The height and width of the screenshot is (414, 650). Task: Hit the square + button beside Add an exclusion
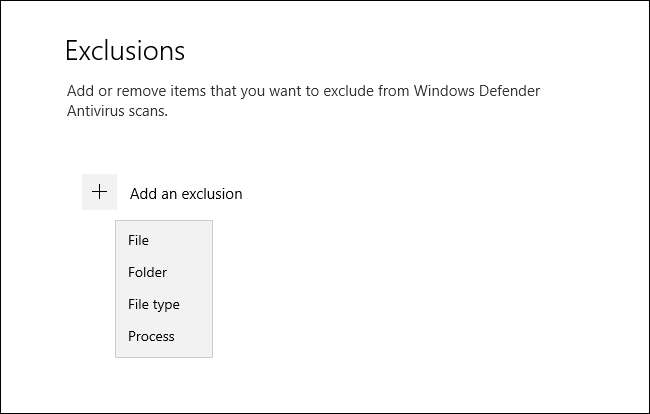click(99, 192)
